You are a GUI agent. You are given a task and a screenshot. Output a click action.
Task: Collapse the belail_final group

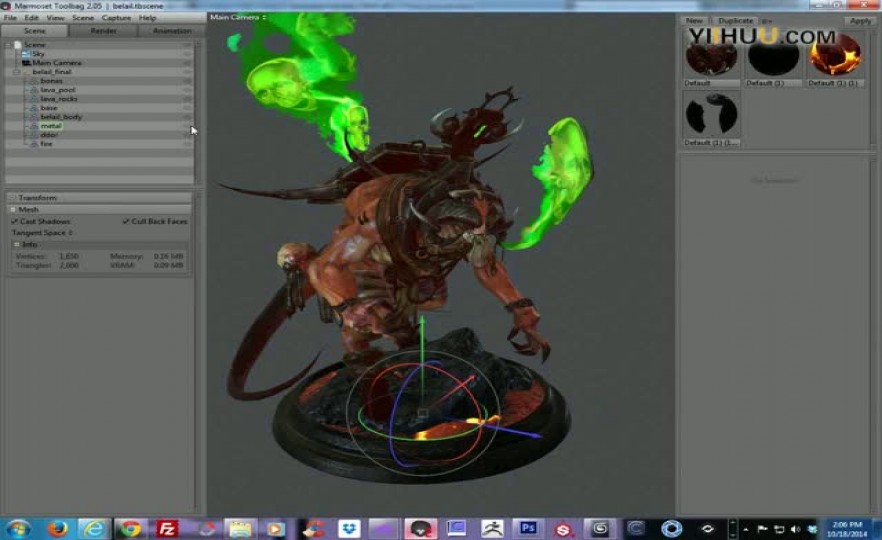[16, 72]
